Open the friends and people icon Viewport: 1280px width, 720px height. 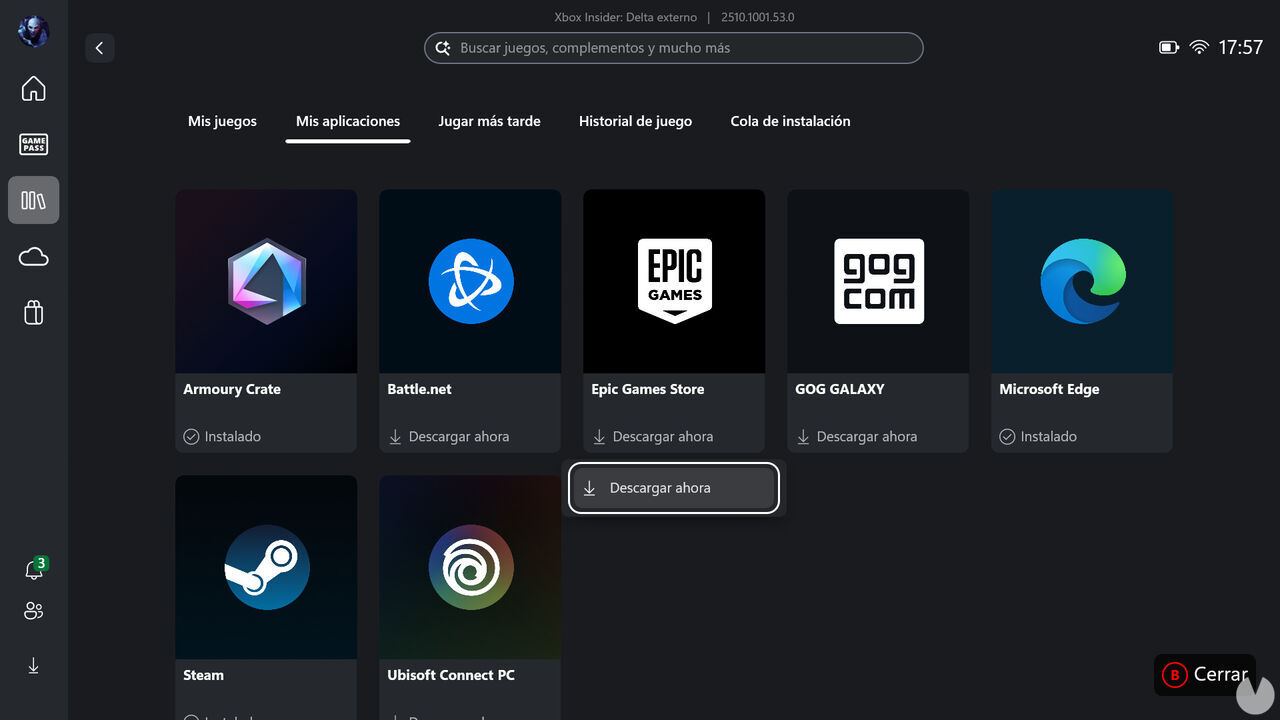click(x=33, y=611)
